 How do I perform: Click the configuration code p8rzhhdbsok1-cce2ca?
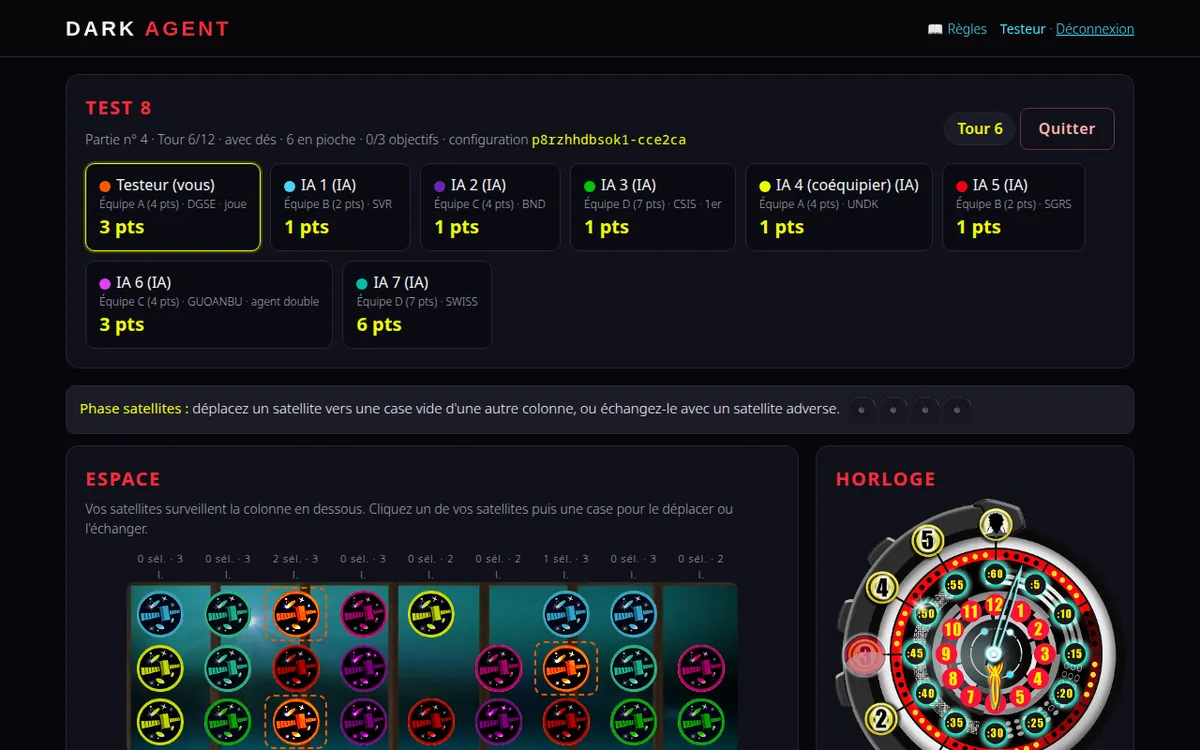[x=609, y=140]
